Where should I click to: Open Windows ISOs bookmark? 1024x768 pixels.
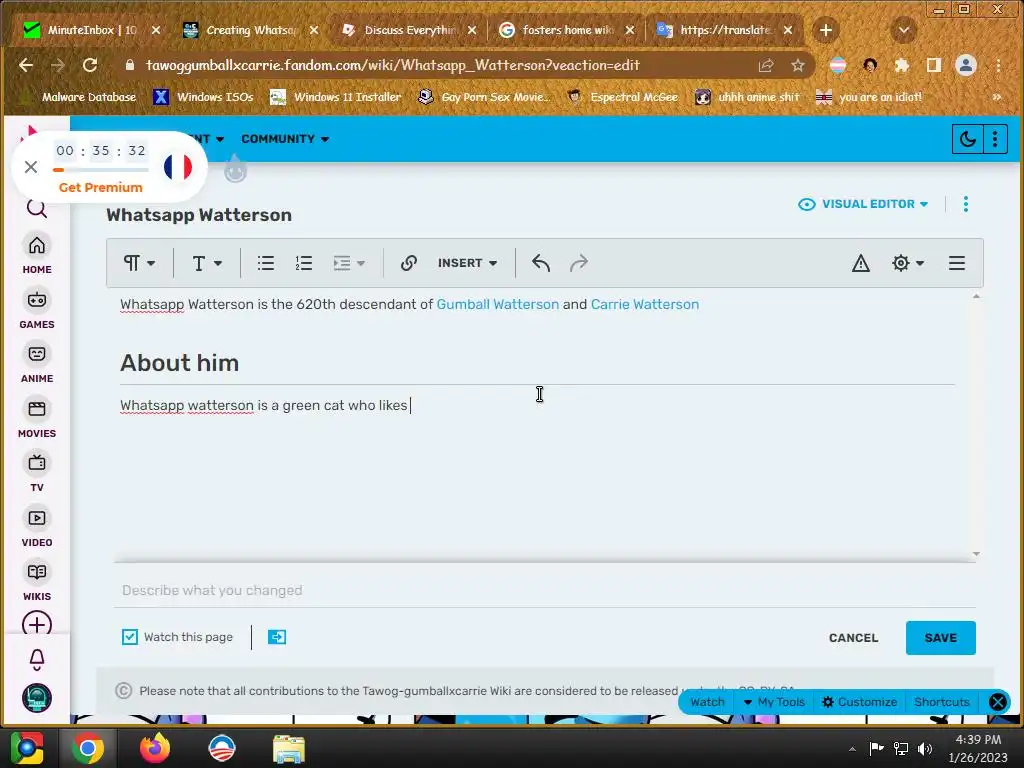[203, 97]
